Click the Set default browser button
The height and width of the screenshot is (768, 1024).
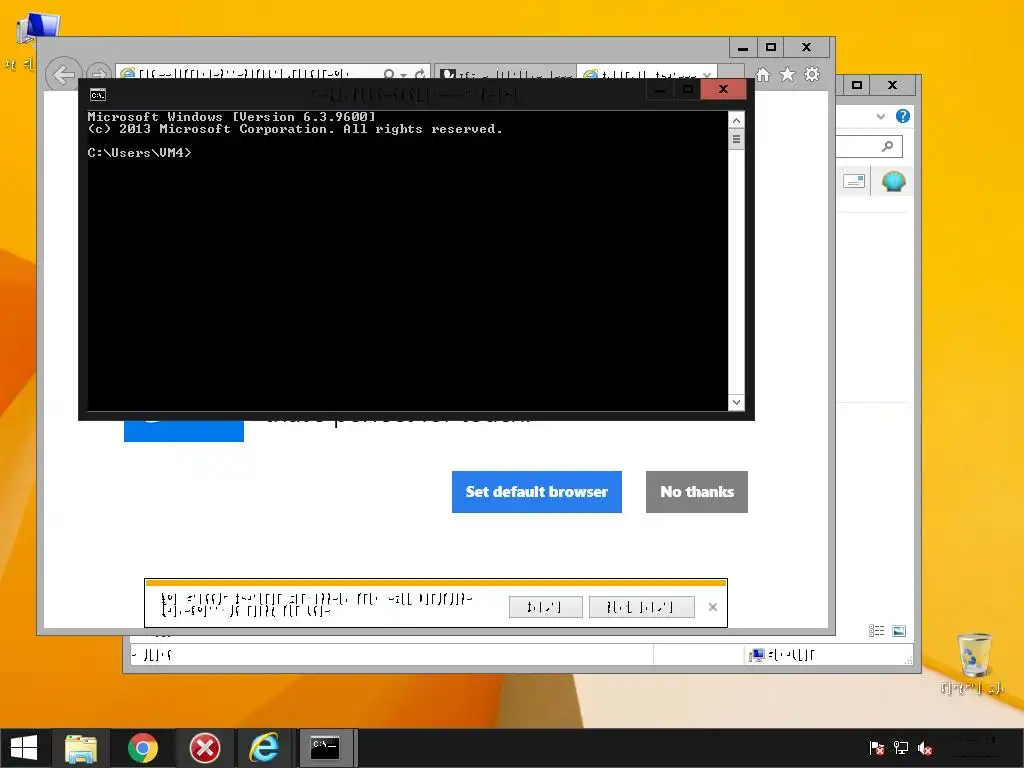pyautogui.click(x=537, y=492)
